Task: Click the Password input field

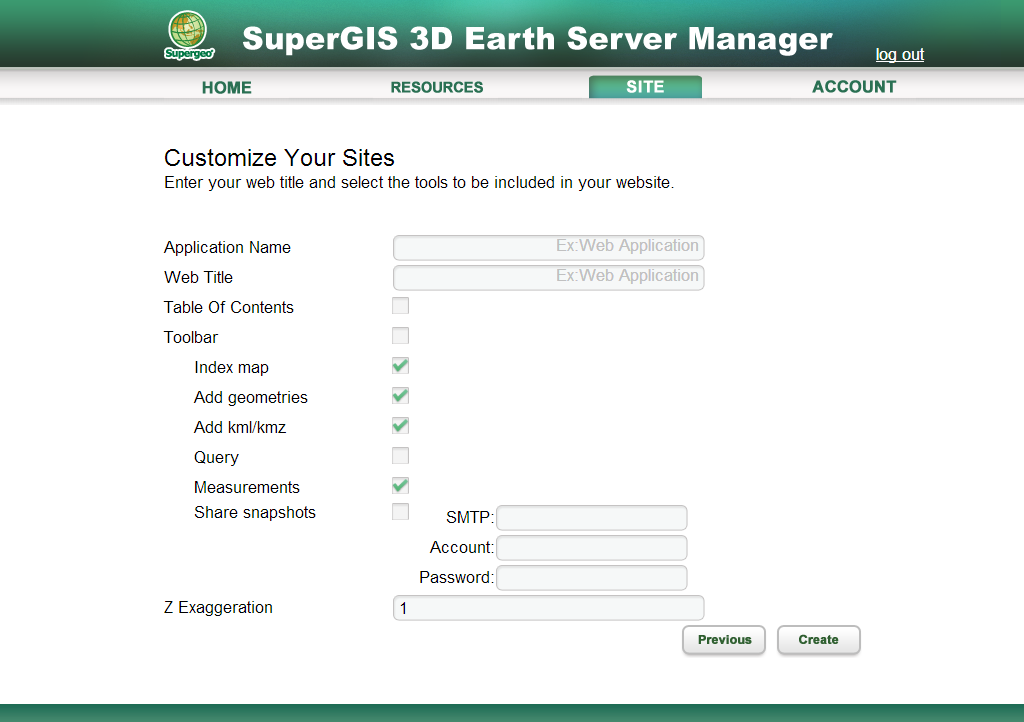Action: click(592, 578)
